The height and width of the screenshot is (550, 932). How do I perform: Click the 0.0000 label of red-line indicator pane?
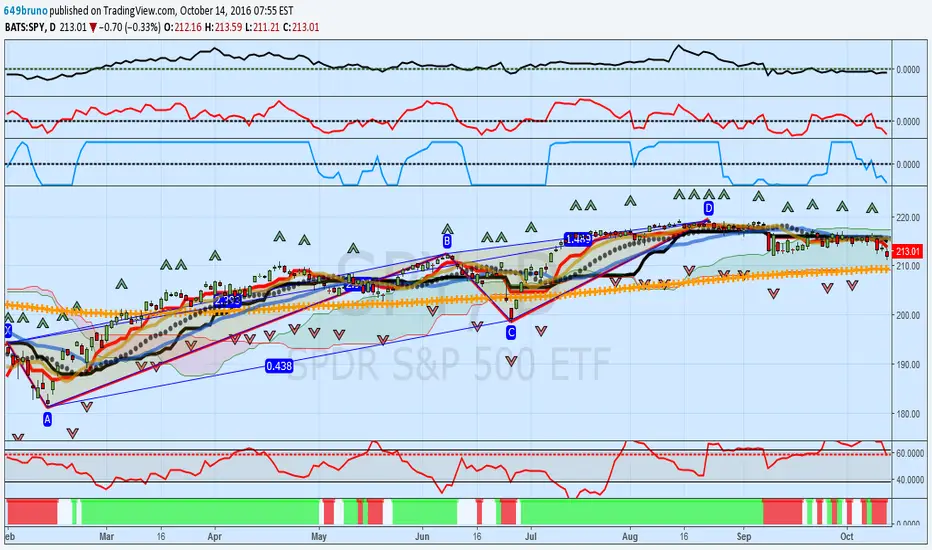pyautogui.click(x=908, y=121)
